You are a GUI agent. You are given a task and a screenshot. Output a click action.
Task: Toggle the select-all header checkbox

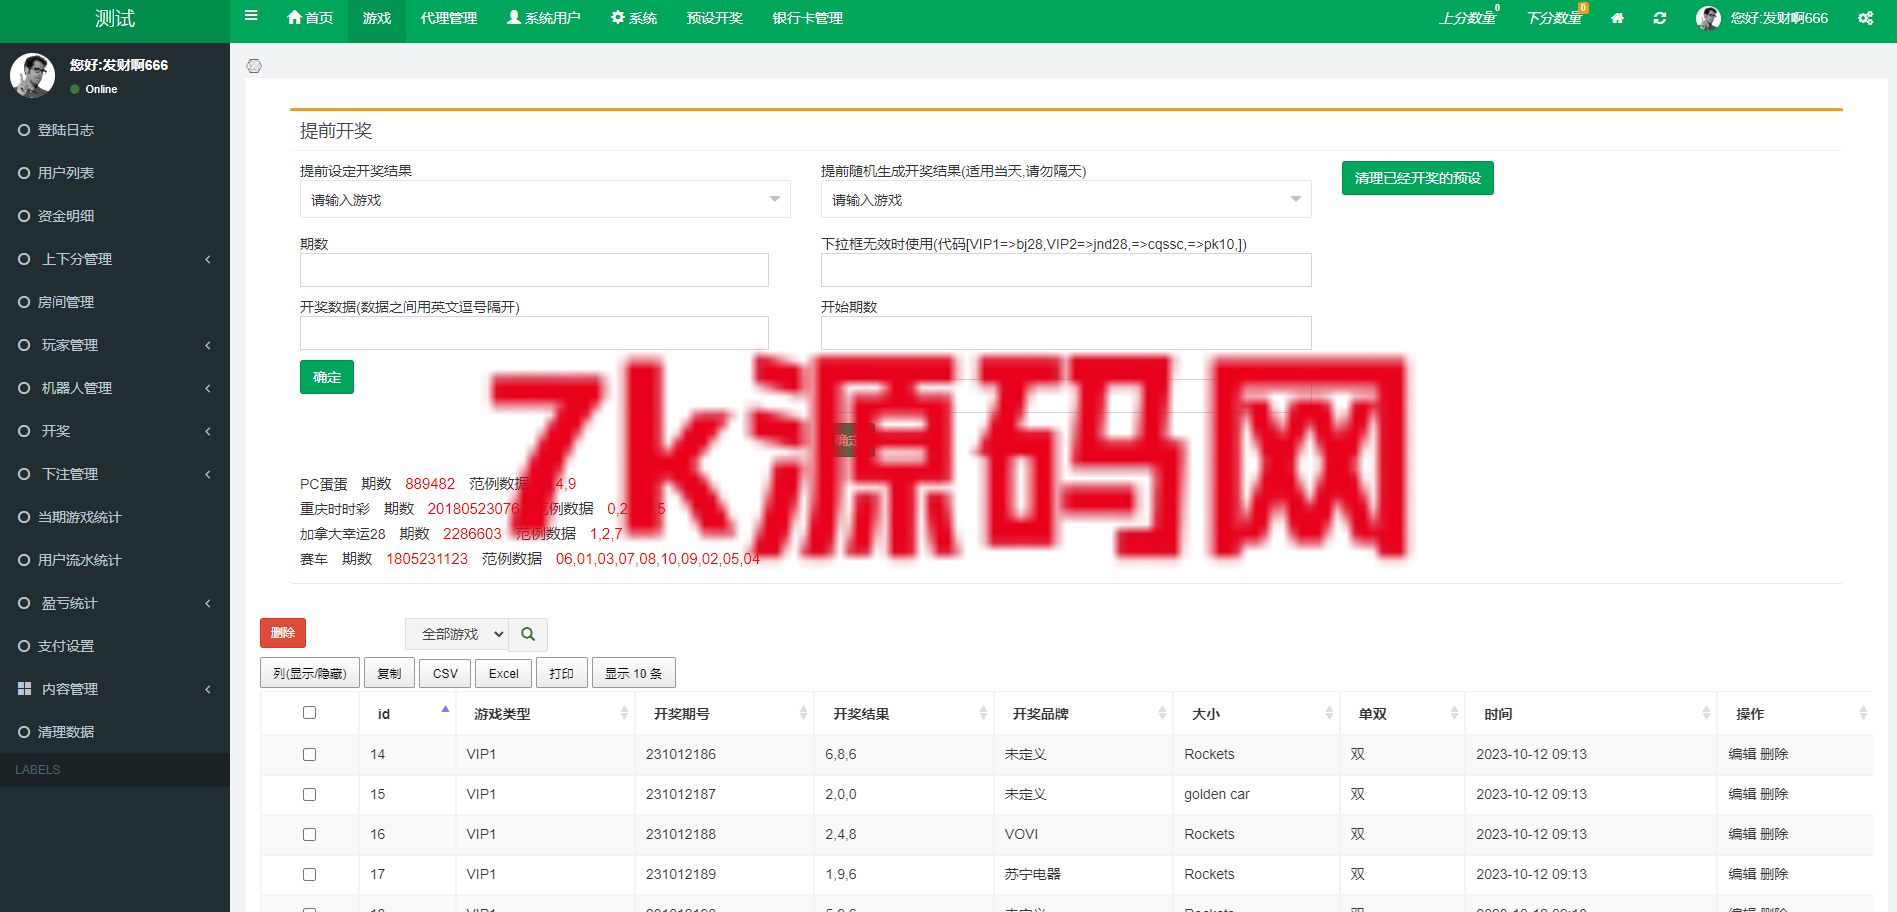point(309,713)
